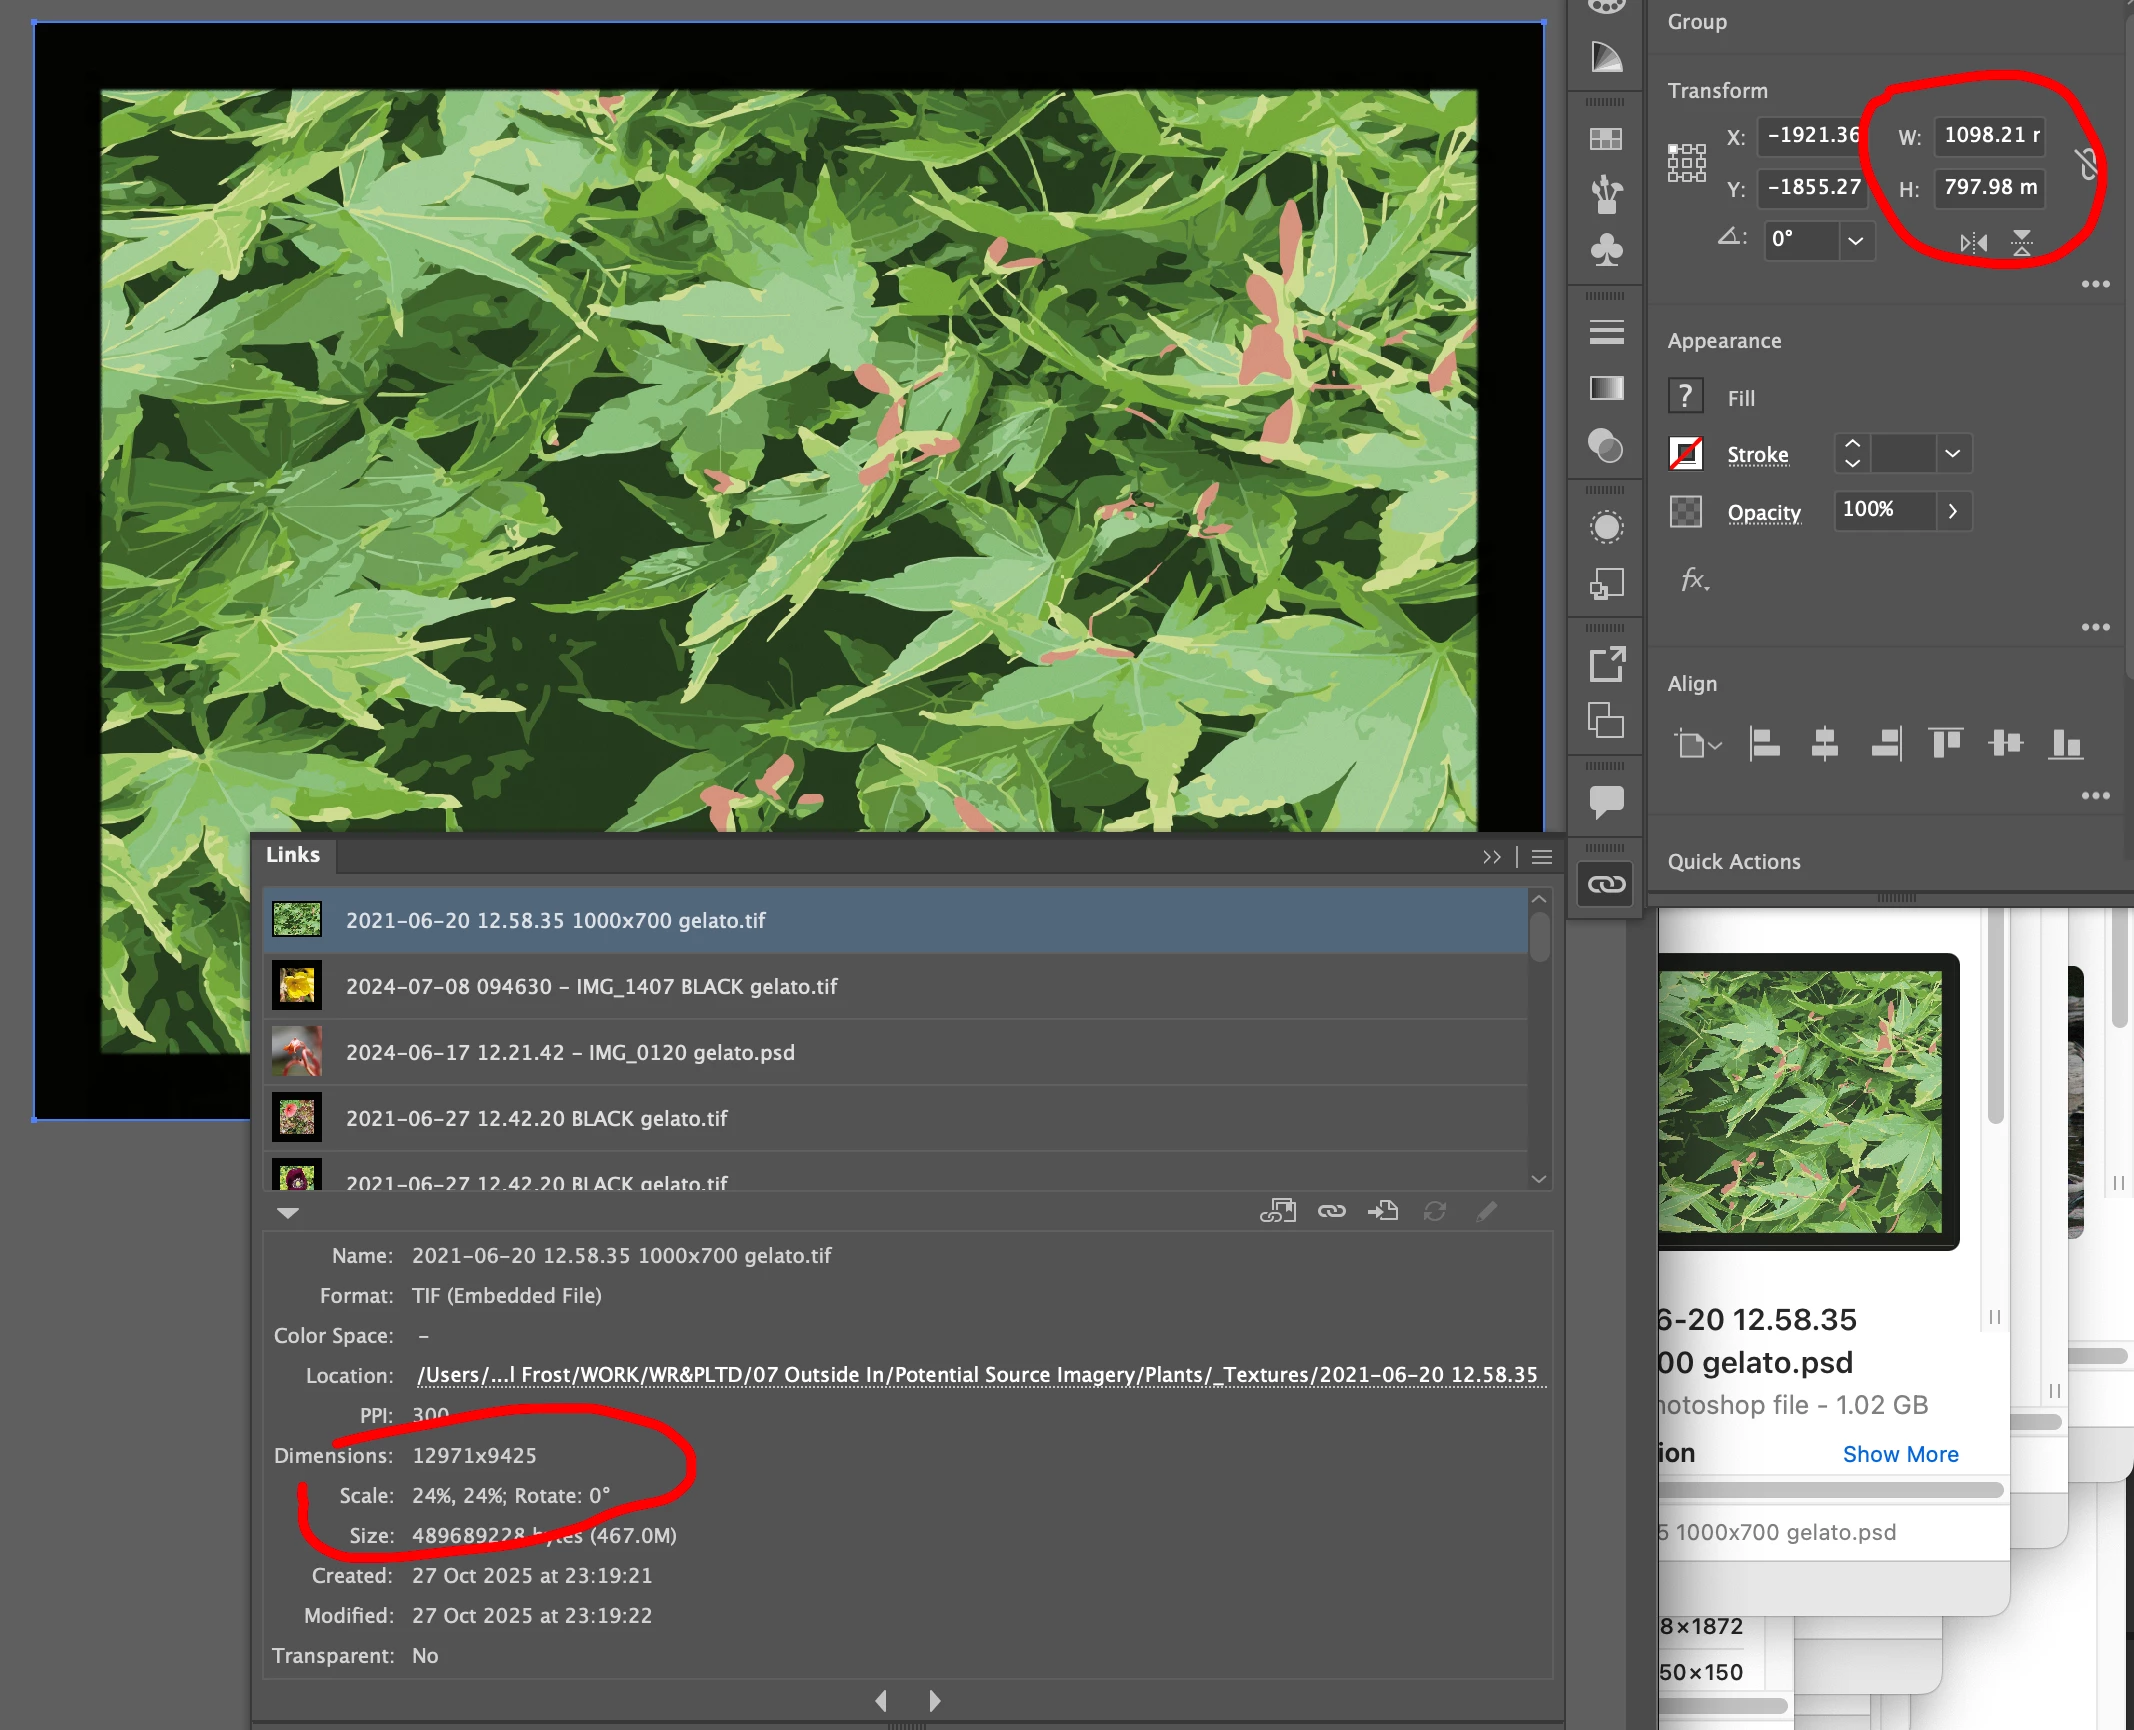Click the Stroke label link
The height and width of the screenshot is (1730, 2134).
(x=1757, y=455)
